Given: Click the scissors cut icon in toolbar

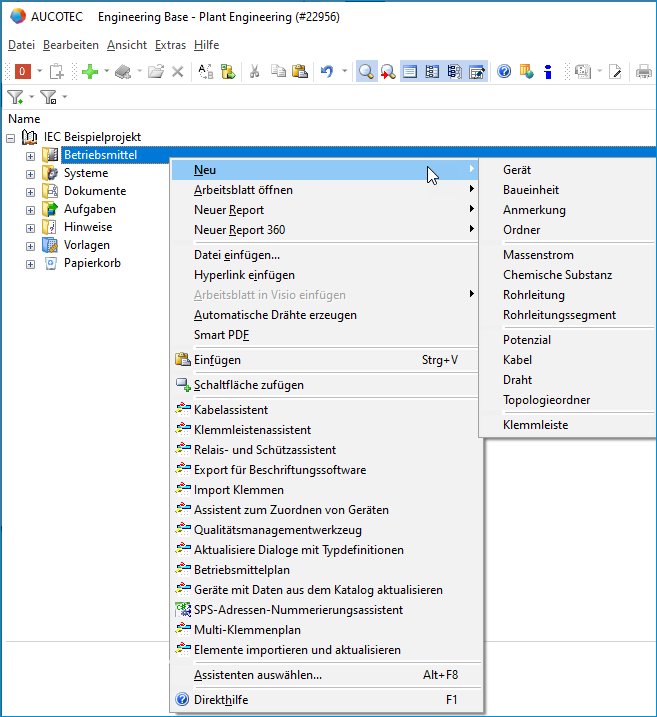Looking at the screenshot, I should coord(254,71).
